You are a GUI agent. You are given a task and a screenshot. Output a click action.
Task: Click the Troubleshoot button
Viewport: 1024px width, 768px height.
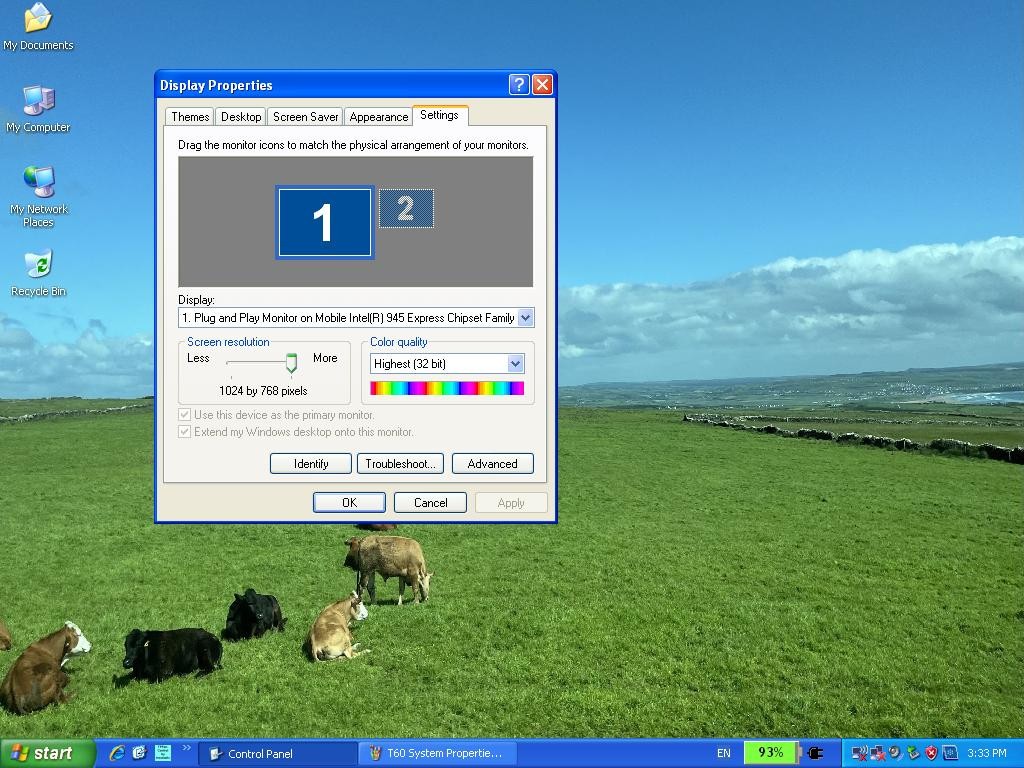pos(400,464)
